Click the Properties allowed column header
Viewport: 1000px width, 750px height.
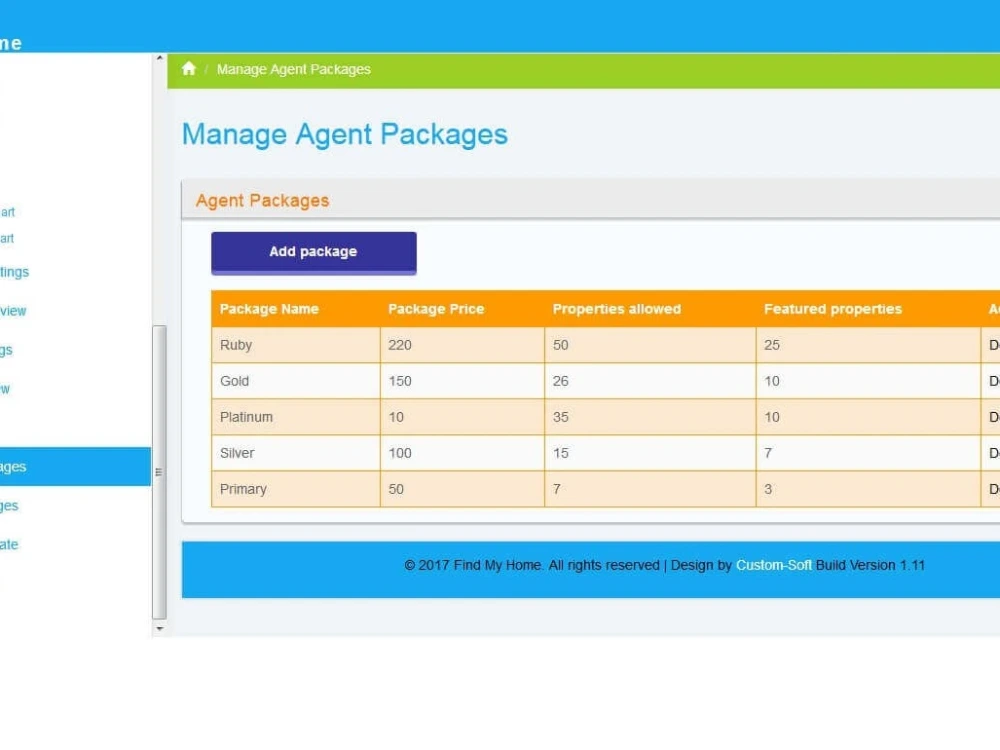[x=651, y=309]
